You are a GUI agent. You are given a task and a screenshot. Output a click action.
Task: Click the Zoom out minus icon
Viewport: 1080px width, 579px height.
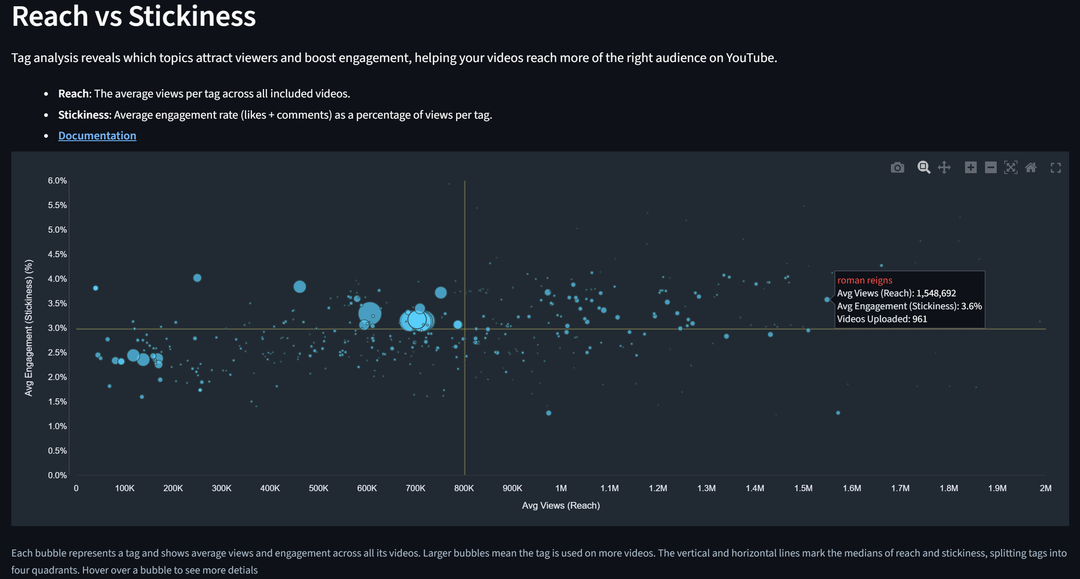[x=990, y=167]
